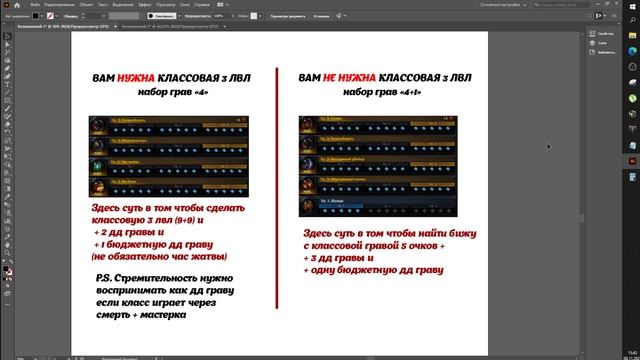Select the Magic Wand tool
Screen dimensions: 640x360
[7, 52]
